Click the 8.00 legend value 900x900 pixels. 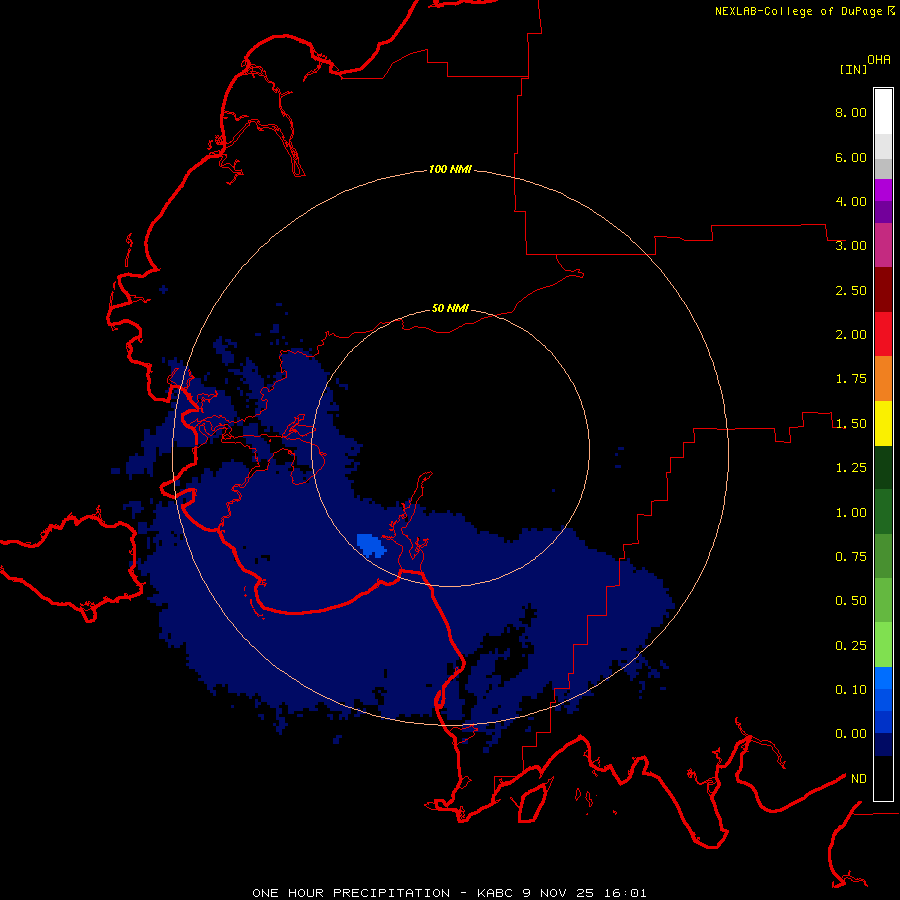851,112
